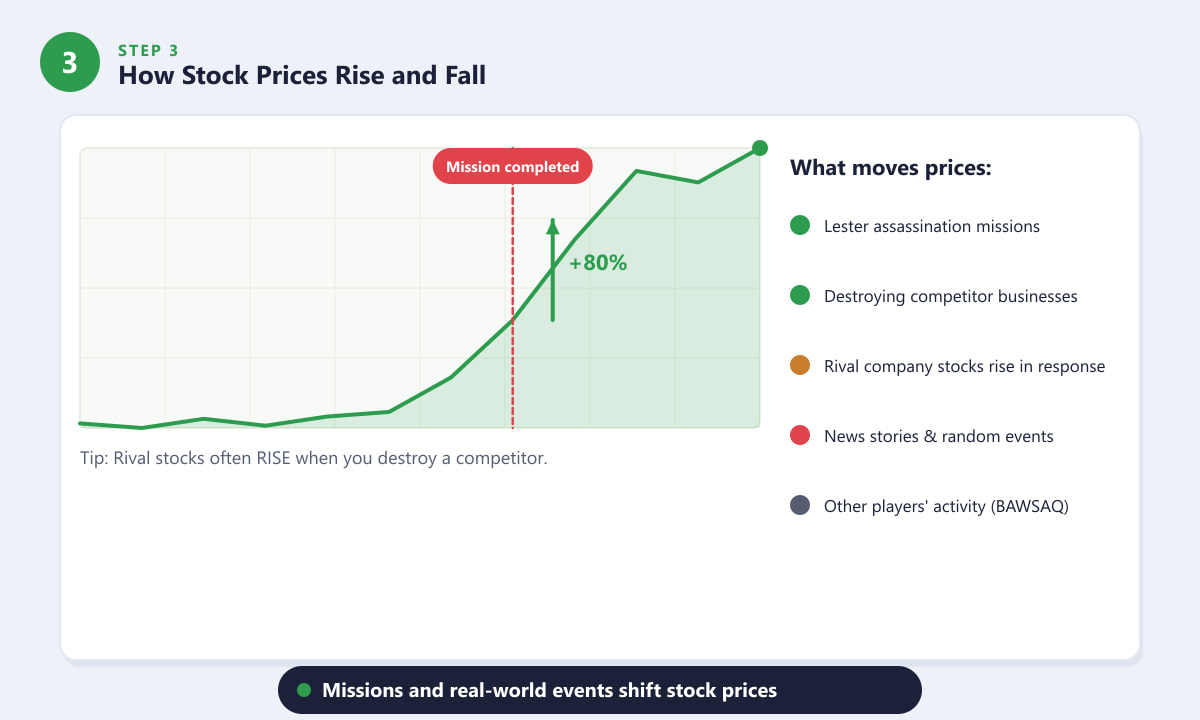Click the green step 3 circle badge
This screenshot has width=1200, height=720.
69,62
